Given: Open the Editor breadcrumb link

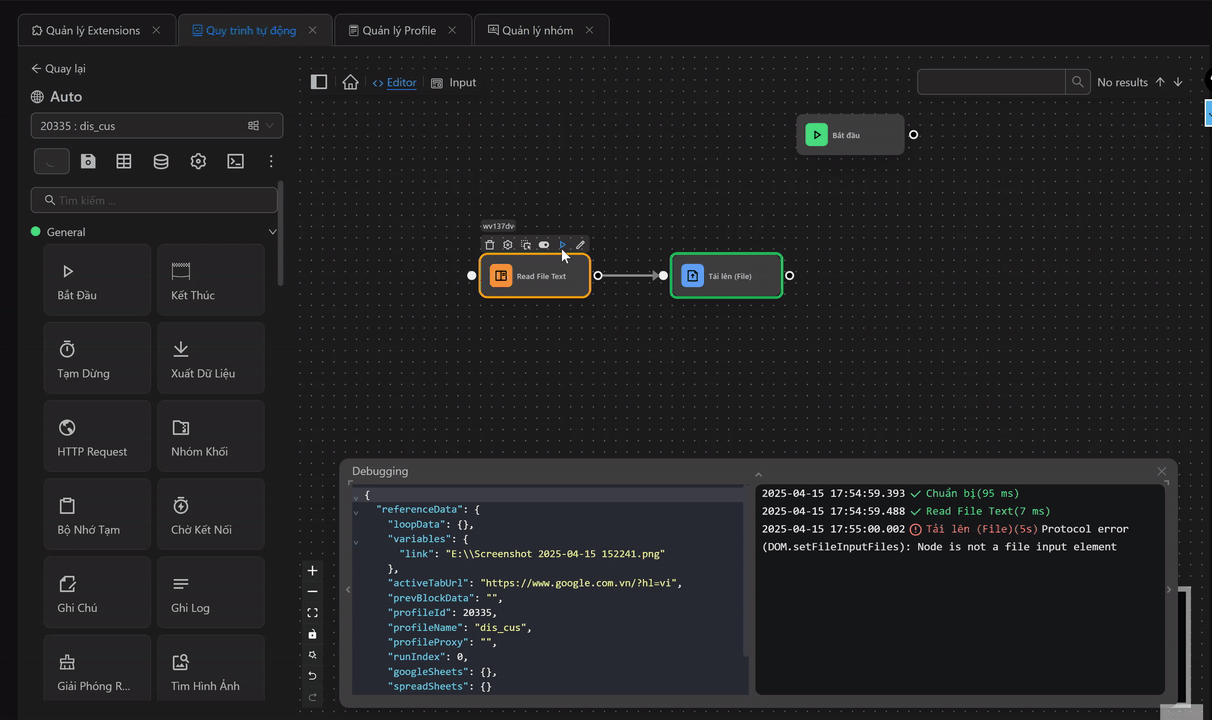Looking at the screenshot, I should click(401, 83).
